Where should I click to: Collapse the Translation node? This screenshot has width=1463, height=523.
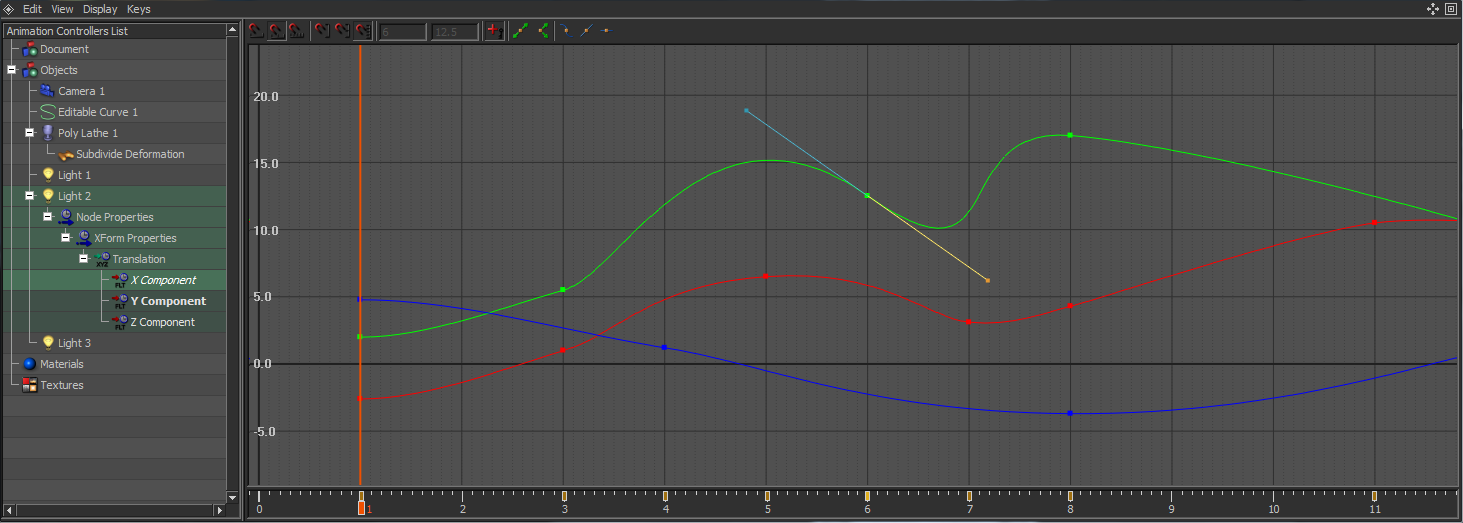pos(83,259)
